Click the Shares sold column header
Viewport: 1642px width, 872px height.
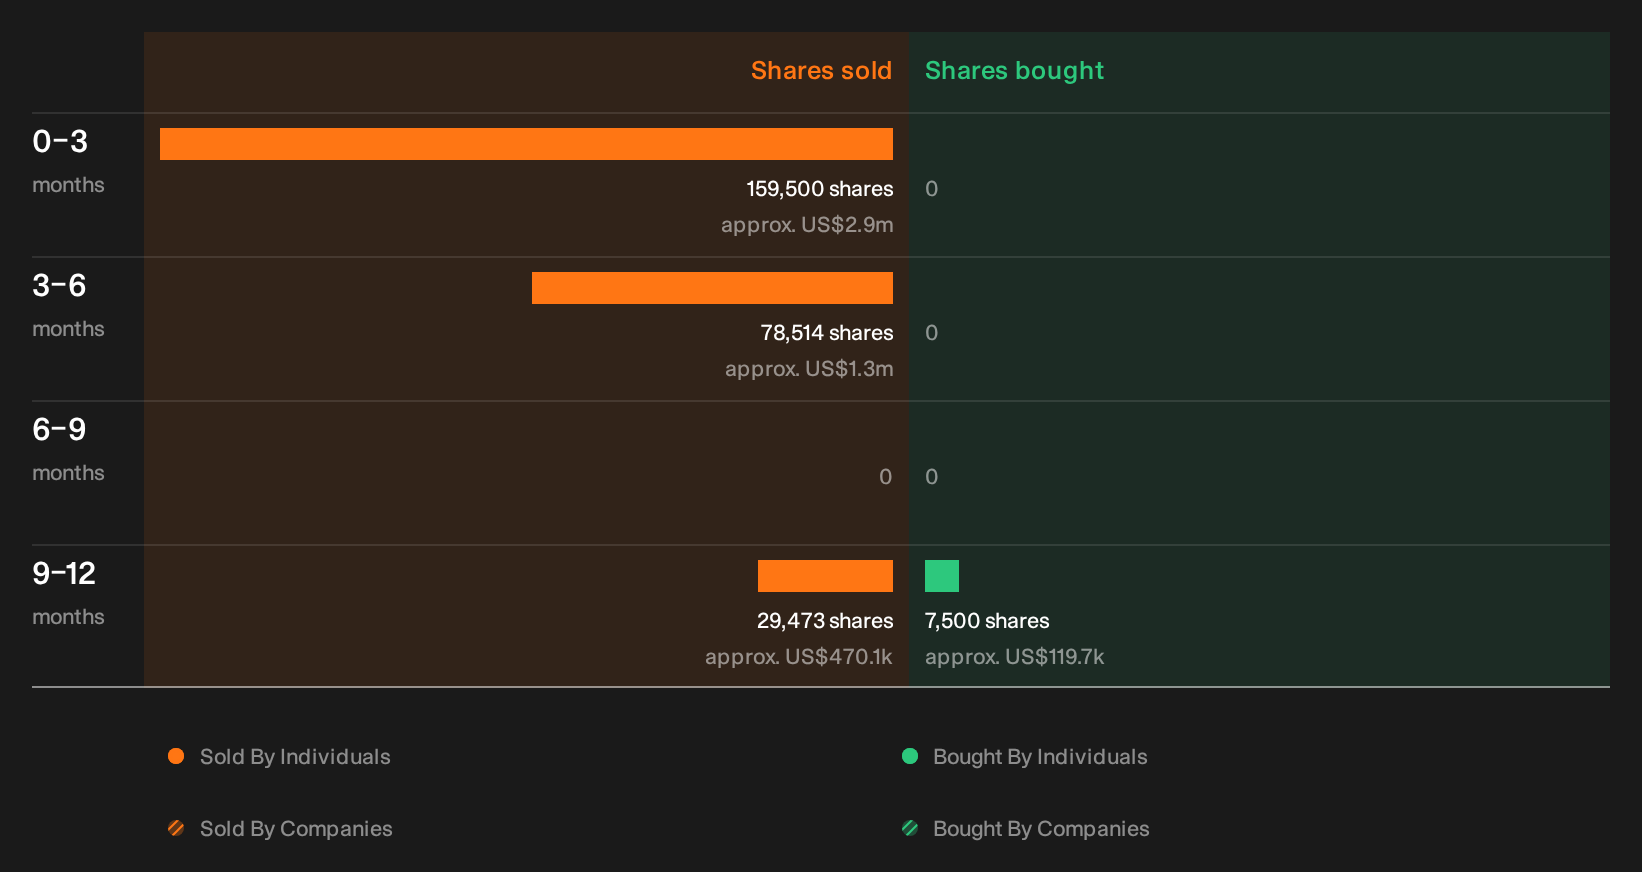(x=821, y=71)
